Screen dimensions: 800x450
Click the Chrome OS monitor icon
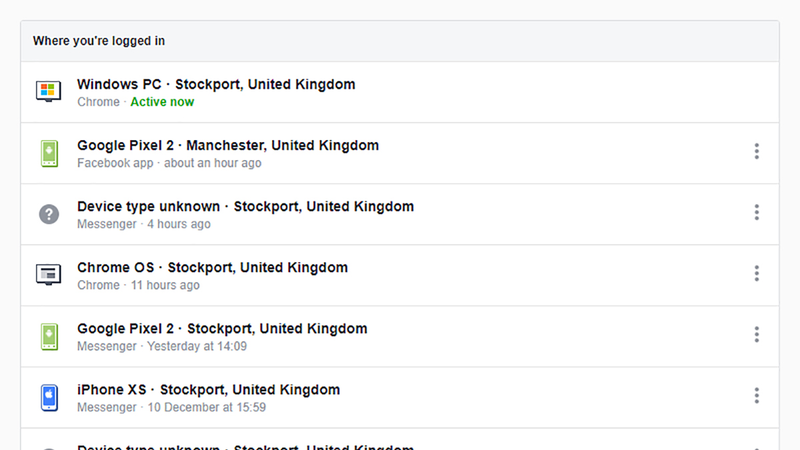click(x=48, y=274)
